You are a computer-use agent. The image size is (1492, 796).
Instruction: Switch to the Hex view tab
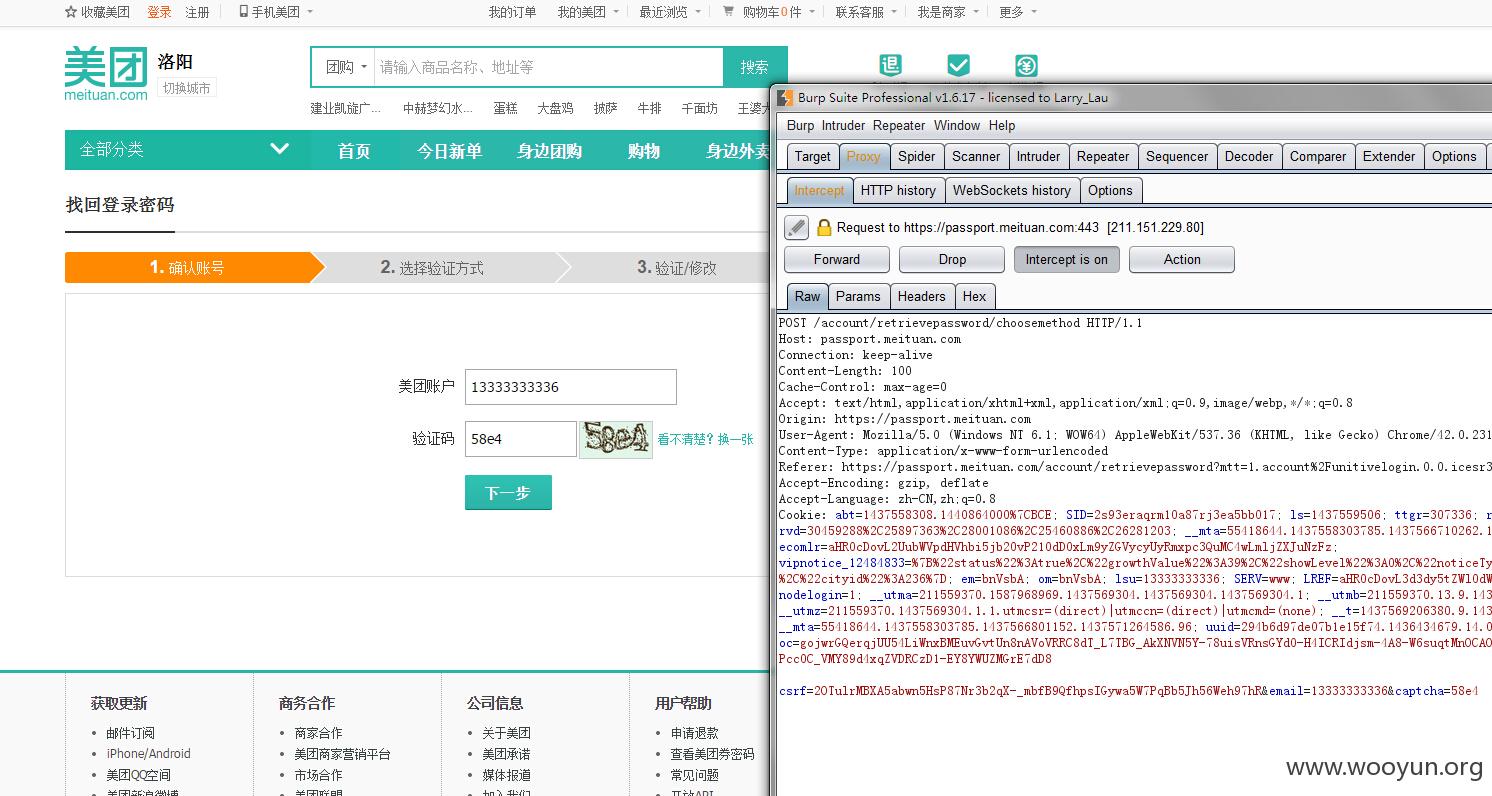974,296
